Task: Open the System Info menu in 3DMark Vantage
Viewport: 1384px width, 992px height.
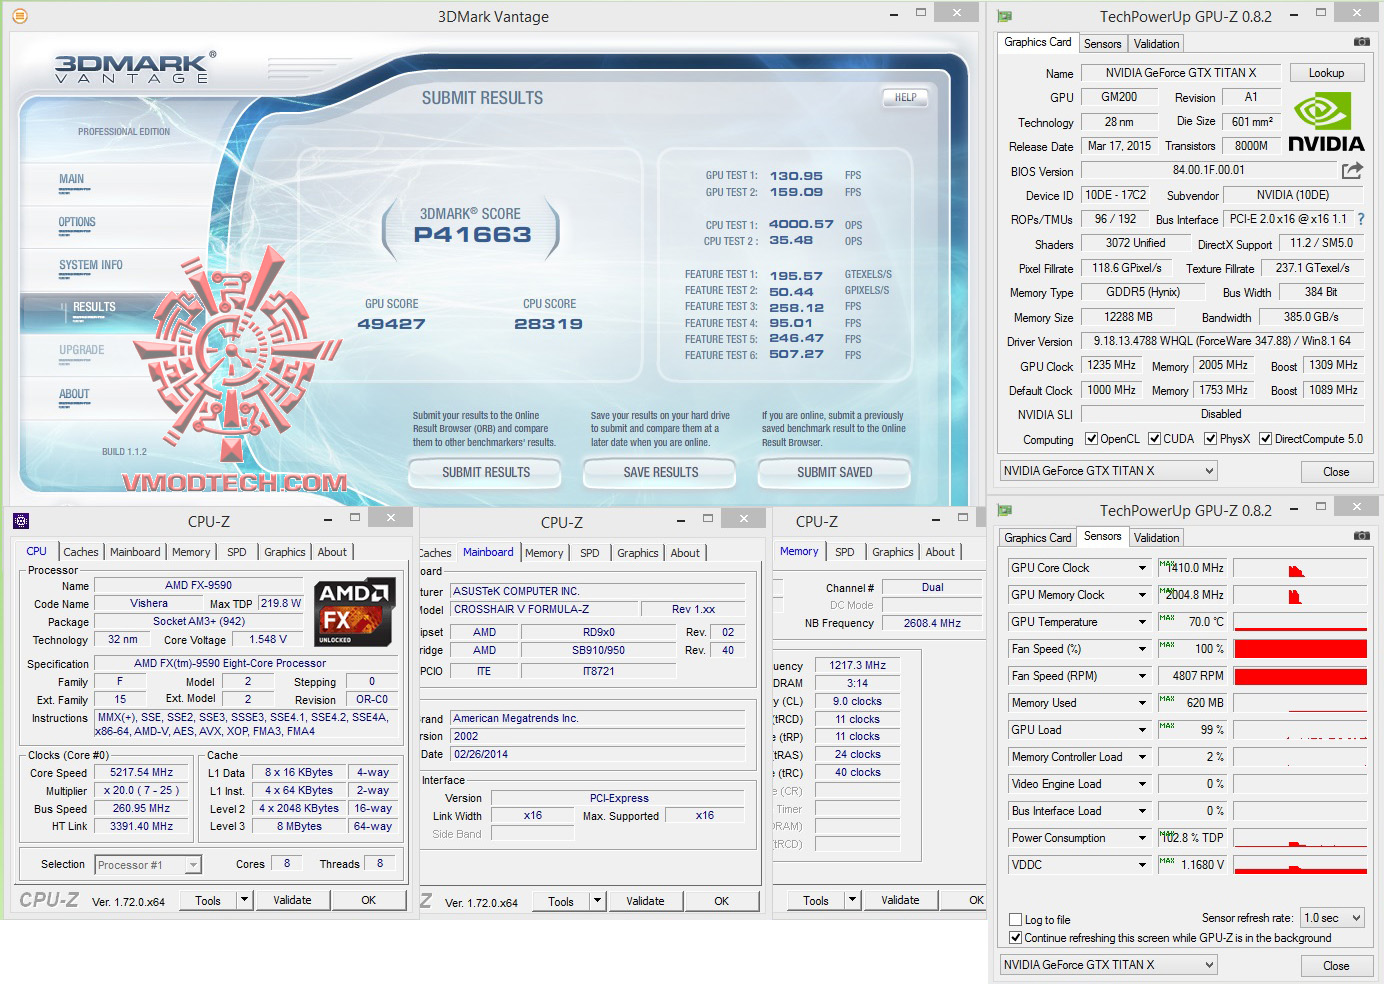Action: [91, 266]
